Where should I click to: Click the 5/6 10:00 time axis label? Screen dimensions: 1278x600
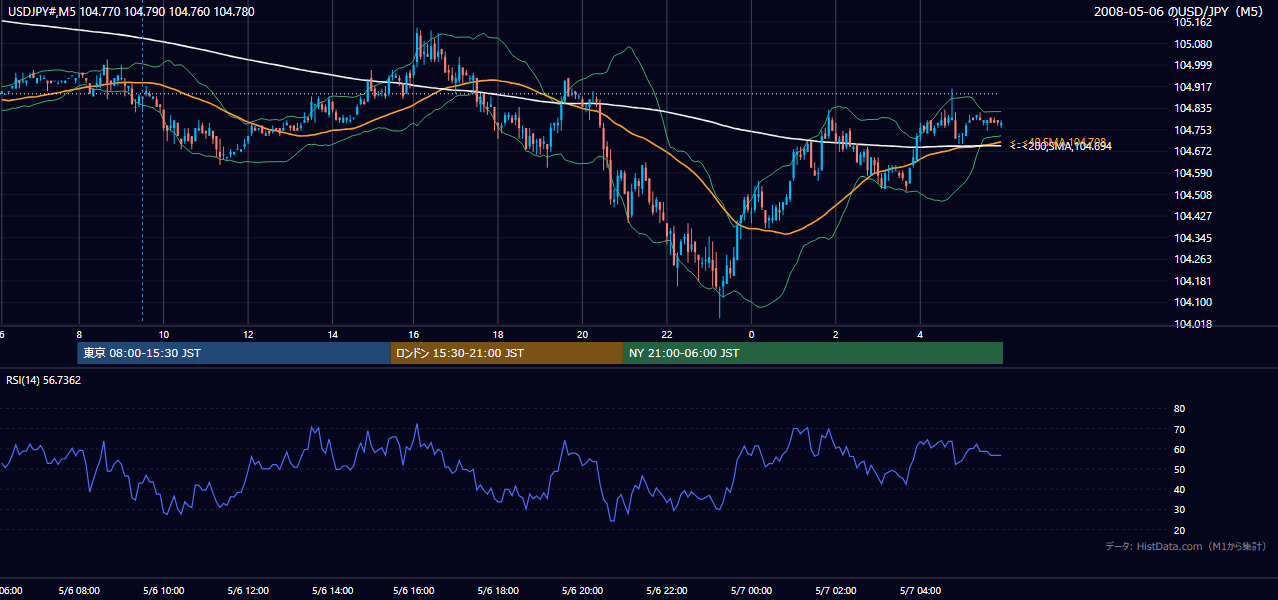coord(162,591)
